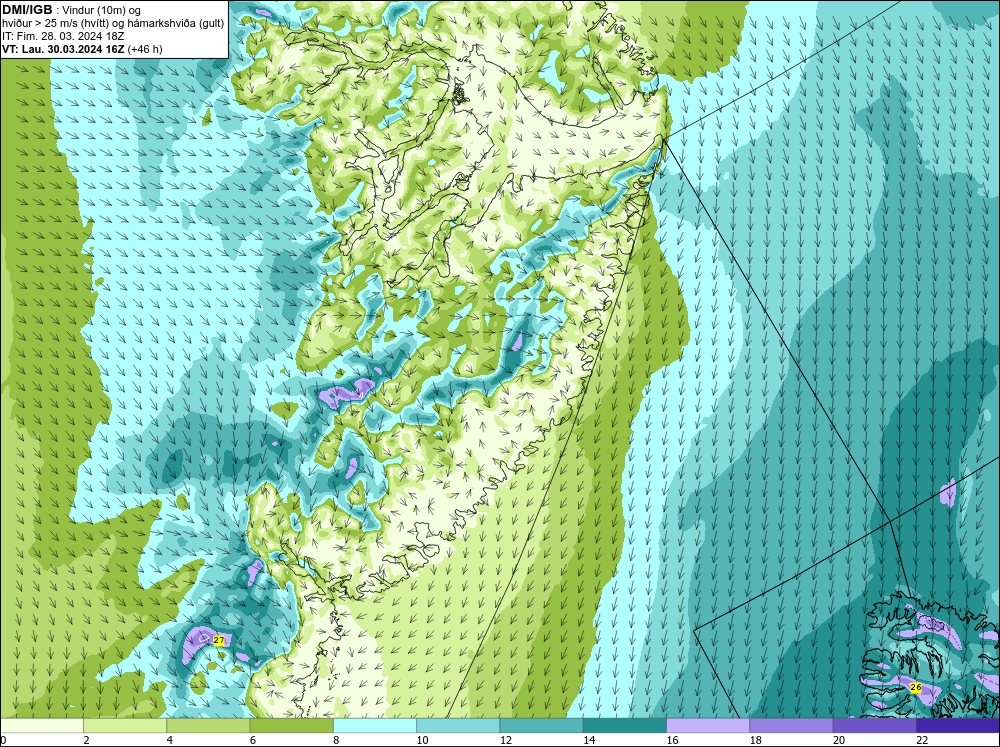Click the yellow gust marker labeled 27
The image size is (1000, 747).
pos(219,640)
